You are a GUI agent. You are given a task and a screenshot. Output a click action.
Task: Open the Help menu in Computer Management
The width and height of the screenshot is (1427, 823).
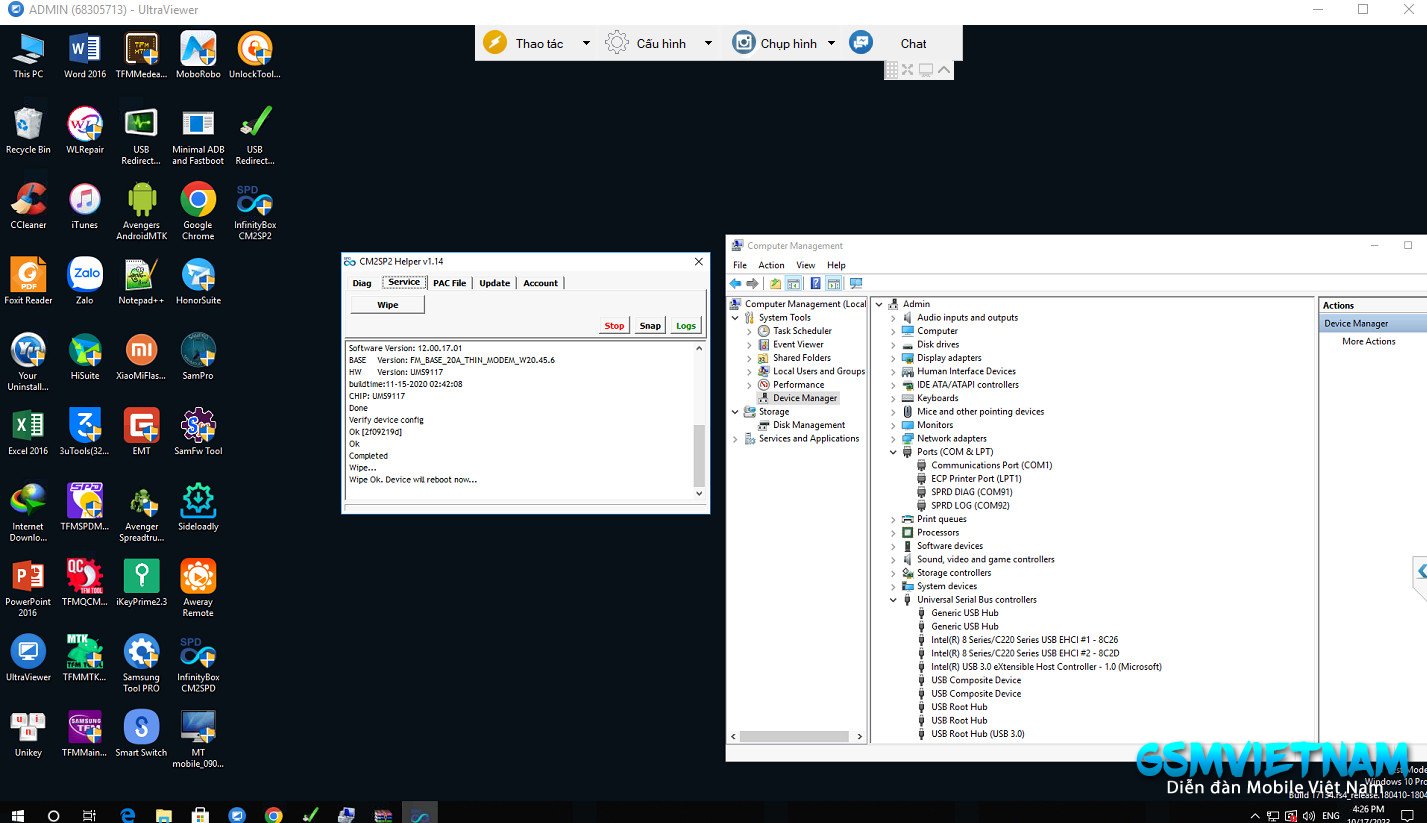pos(836,265)
